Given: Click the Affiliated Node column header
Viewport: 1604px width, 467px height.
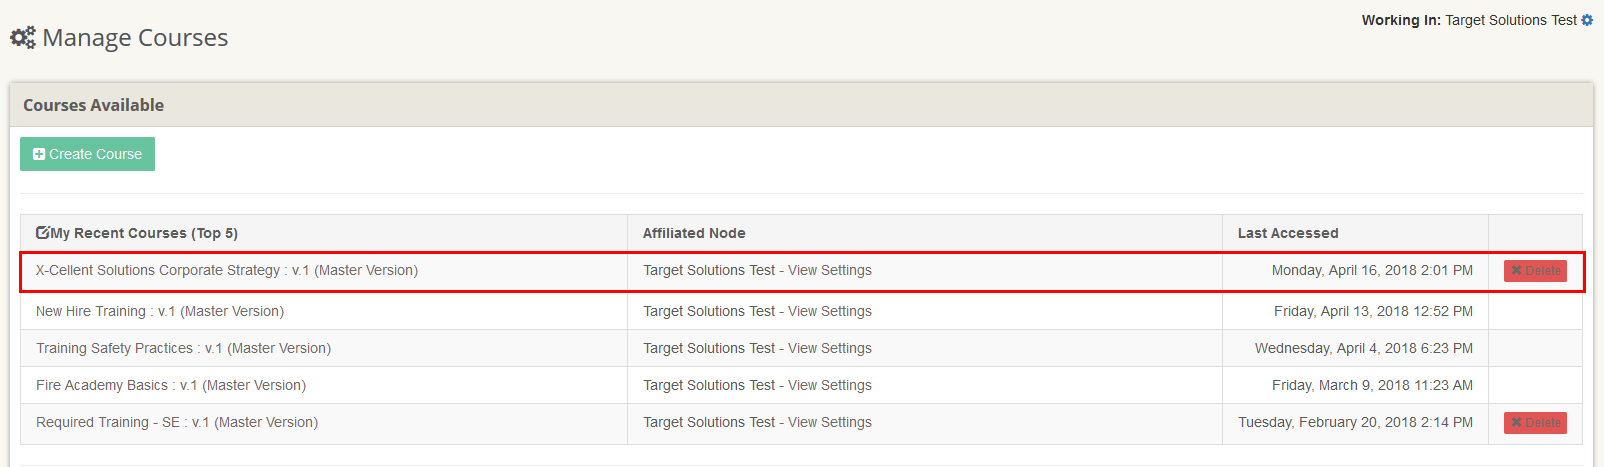Looking at the screenshot, I should point(694,233).
